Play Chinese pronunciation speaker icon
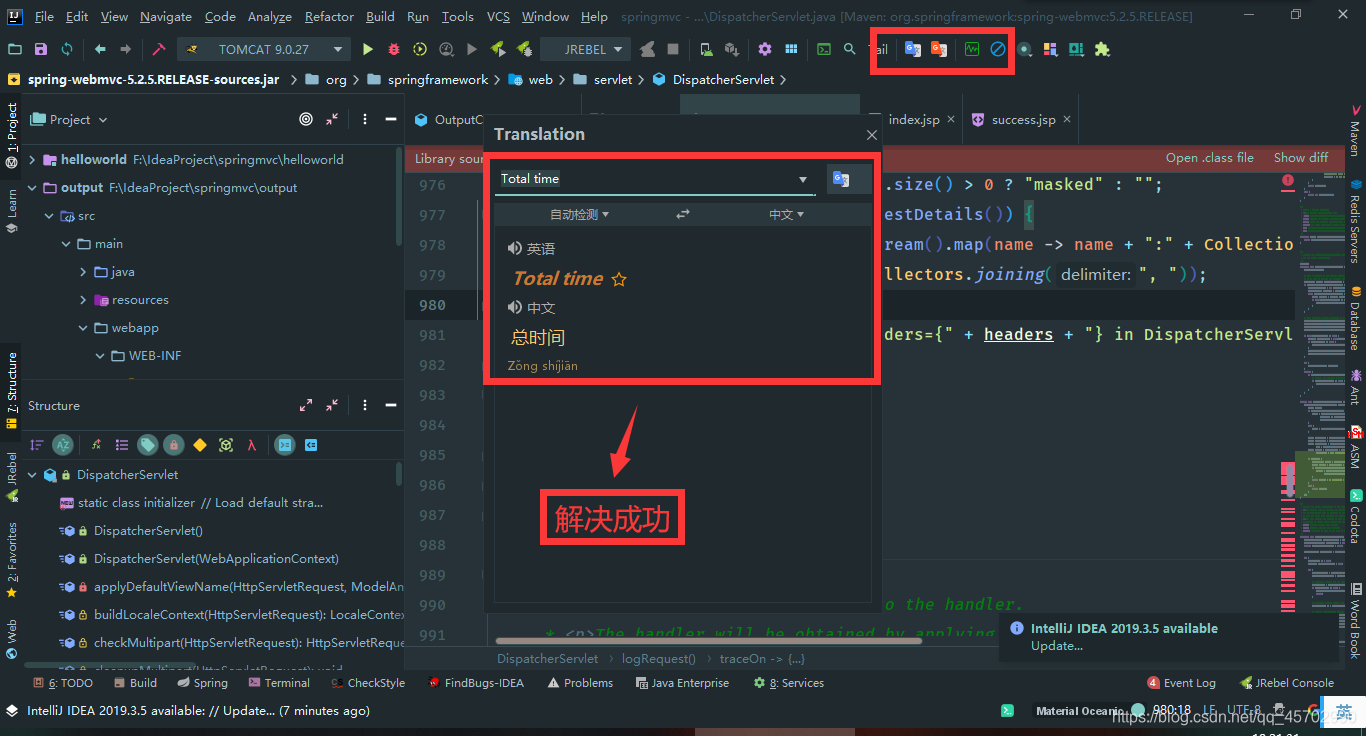The width and height of the screenshot is (1366, 736). (x=514, y=307)
